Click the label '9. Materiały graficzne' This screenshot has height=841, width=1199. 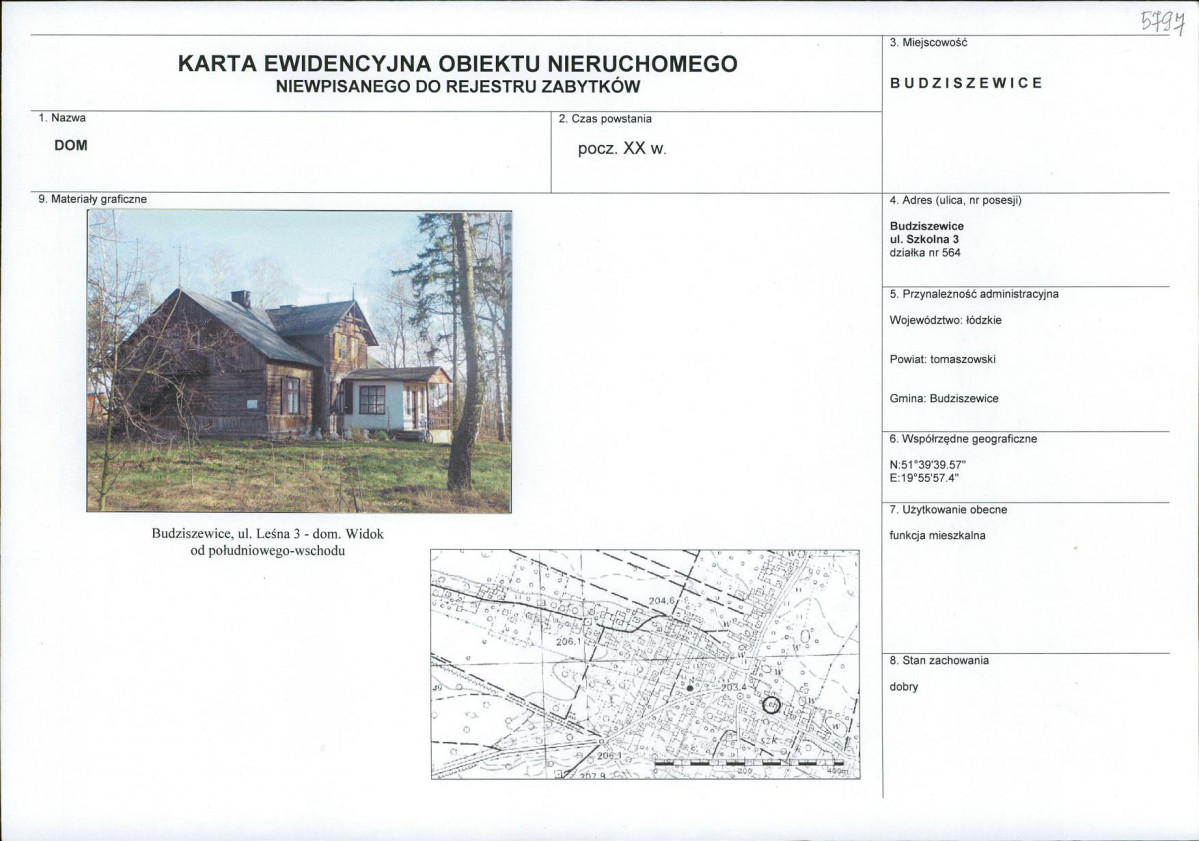pos(93,199)
